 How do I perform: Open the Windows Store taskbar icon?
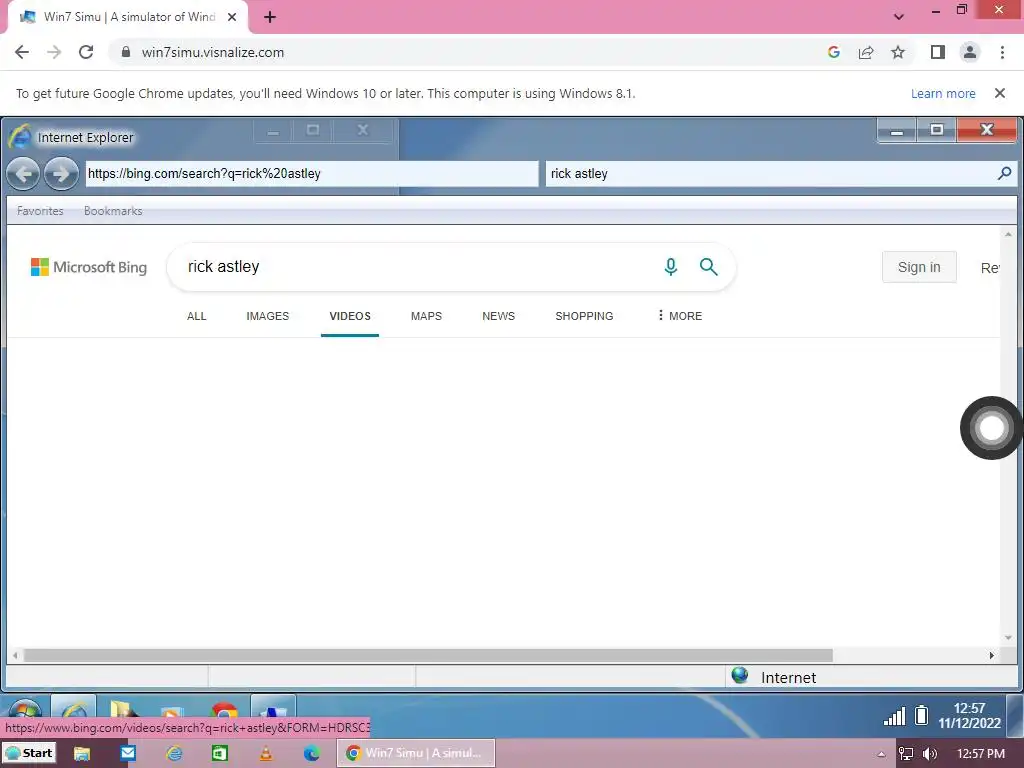tap(220, 754)
